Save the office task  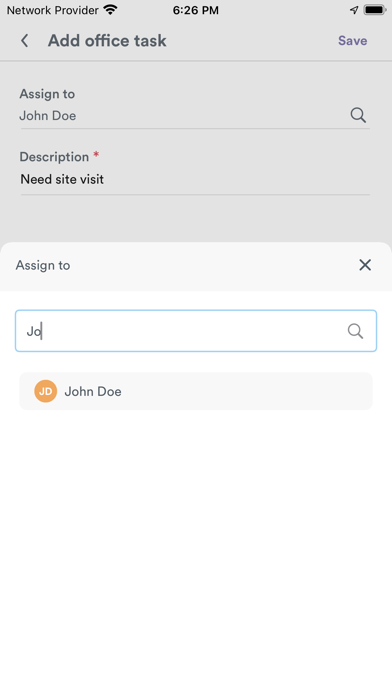pos(352,40)
